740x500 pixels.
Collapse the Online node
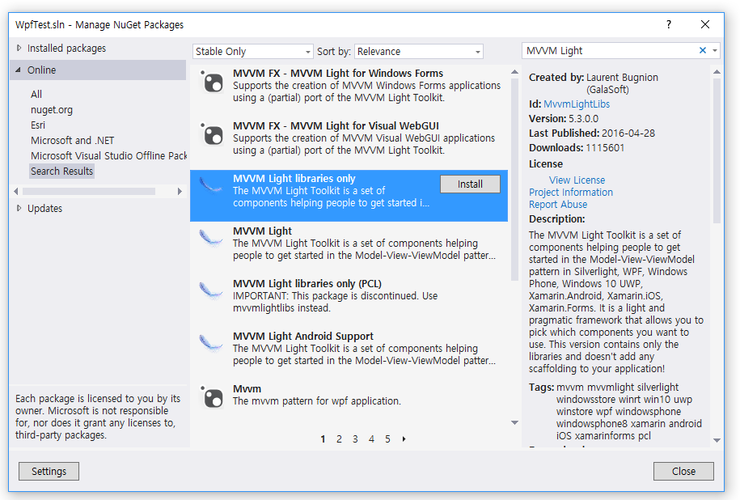click(x=18, y=70)
